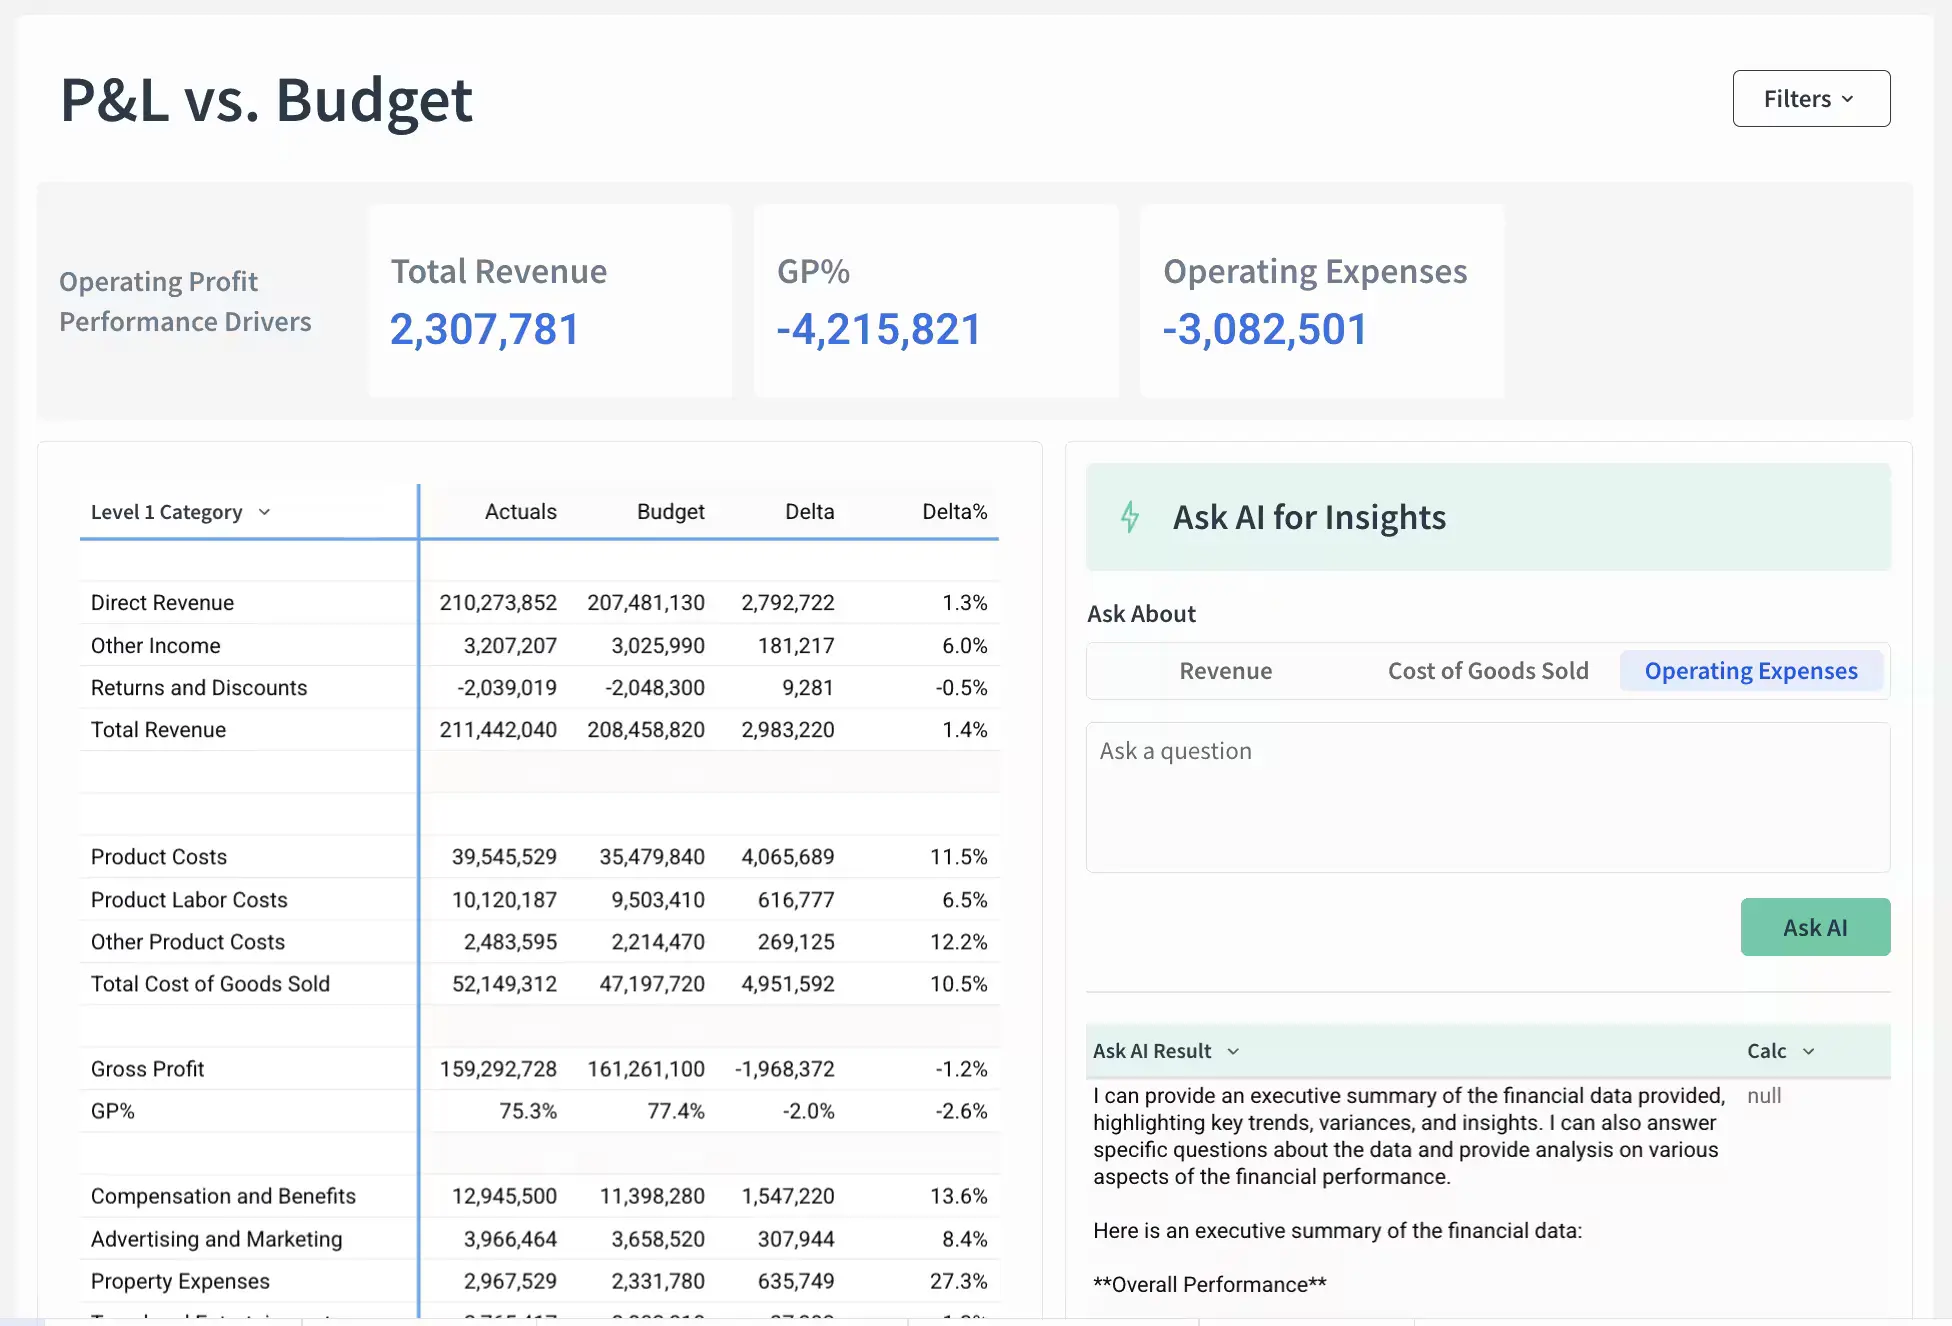Screen dimensions: 1952x1326
Task: Click the Actuals column header
Action: (520, 512)
